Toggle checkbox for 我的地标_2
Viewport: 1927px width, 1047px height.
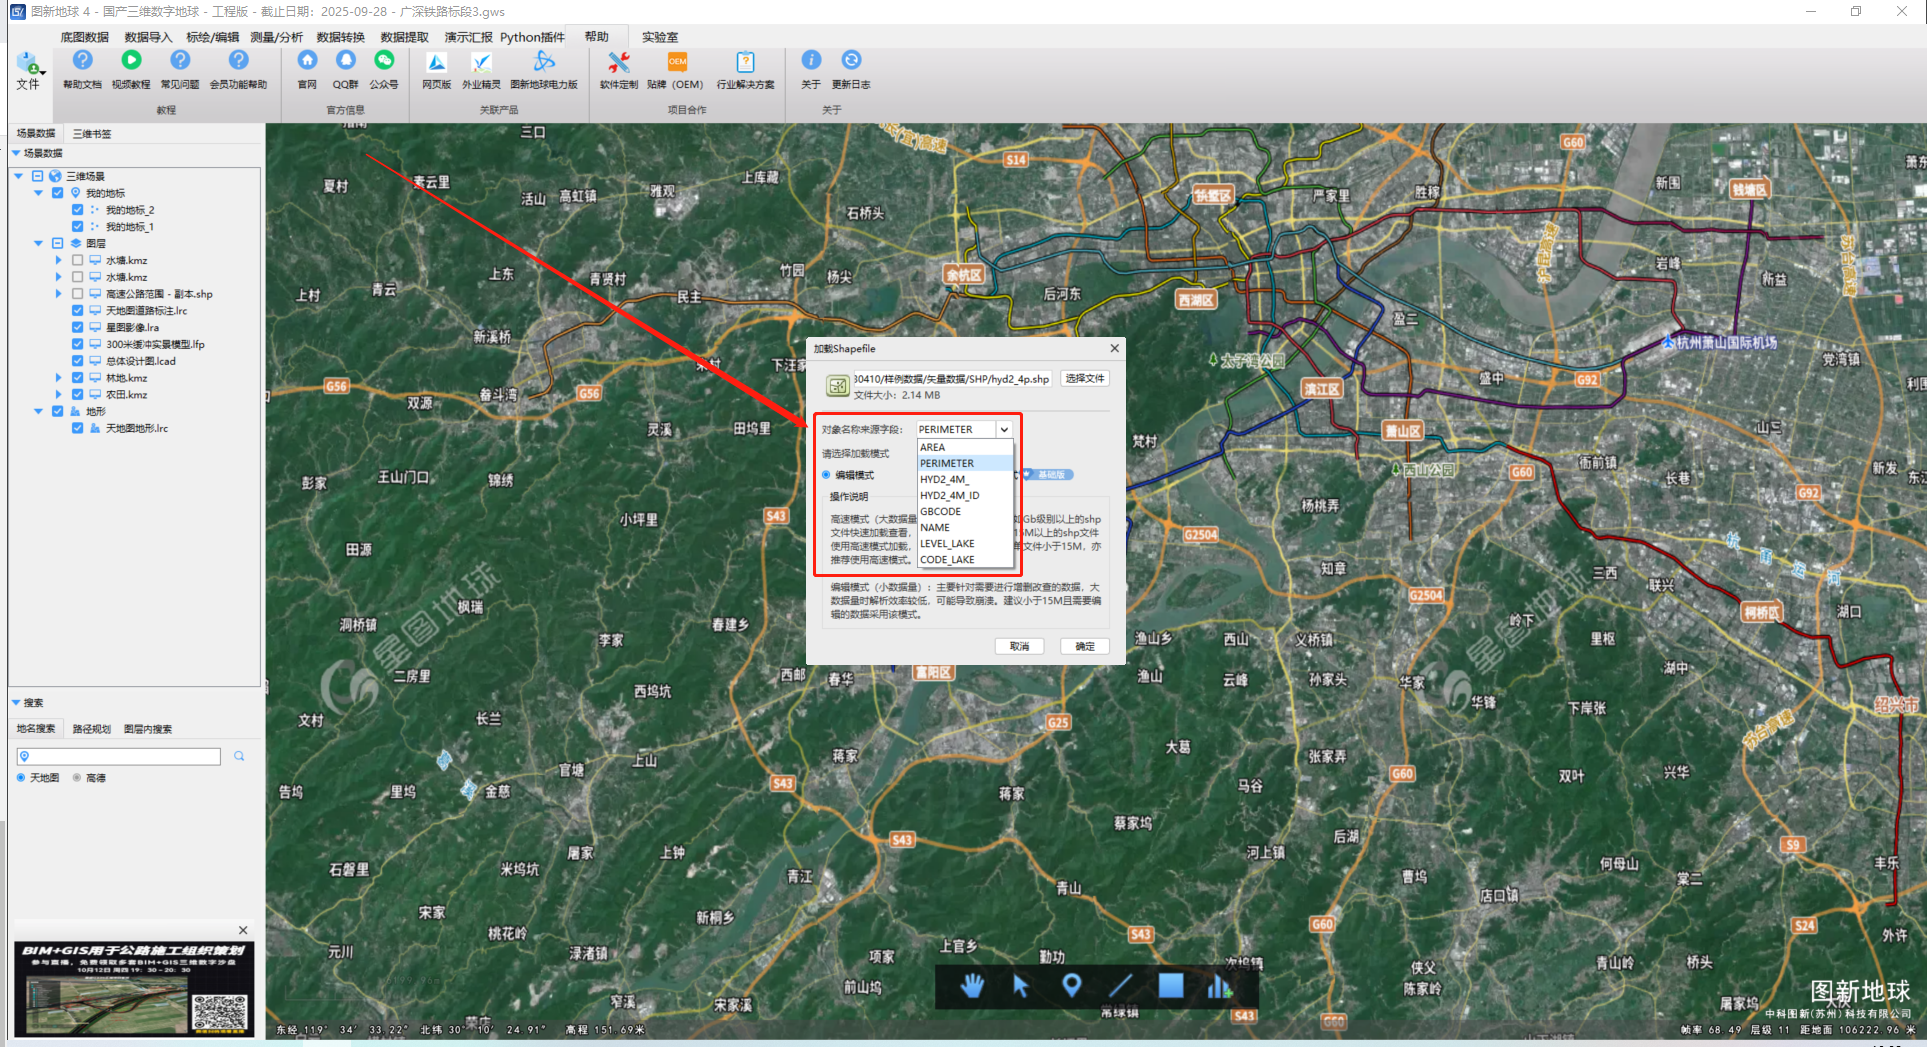click(x=77, y=210)
